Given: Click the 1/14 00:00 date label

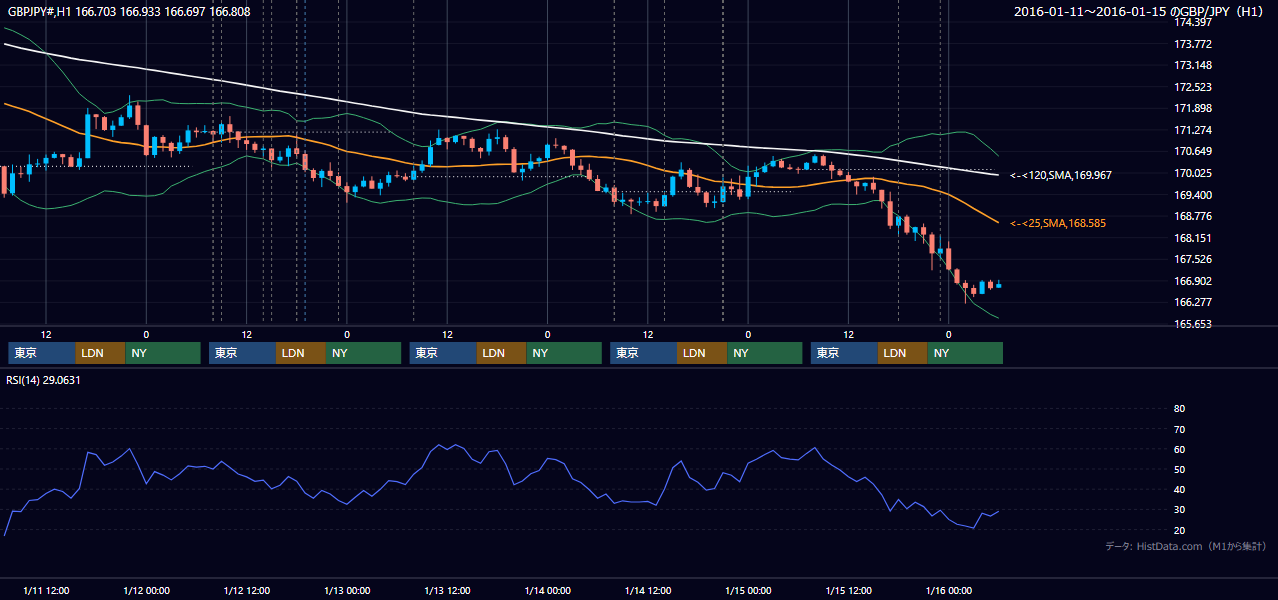Looking at the screenshot, I should click(547, 590).
